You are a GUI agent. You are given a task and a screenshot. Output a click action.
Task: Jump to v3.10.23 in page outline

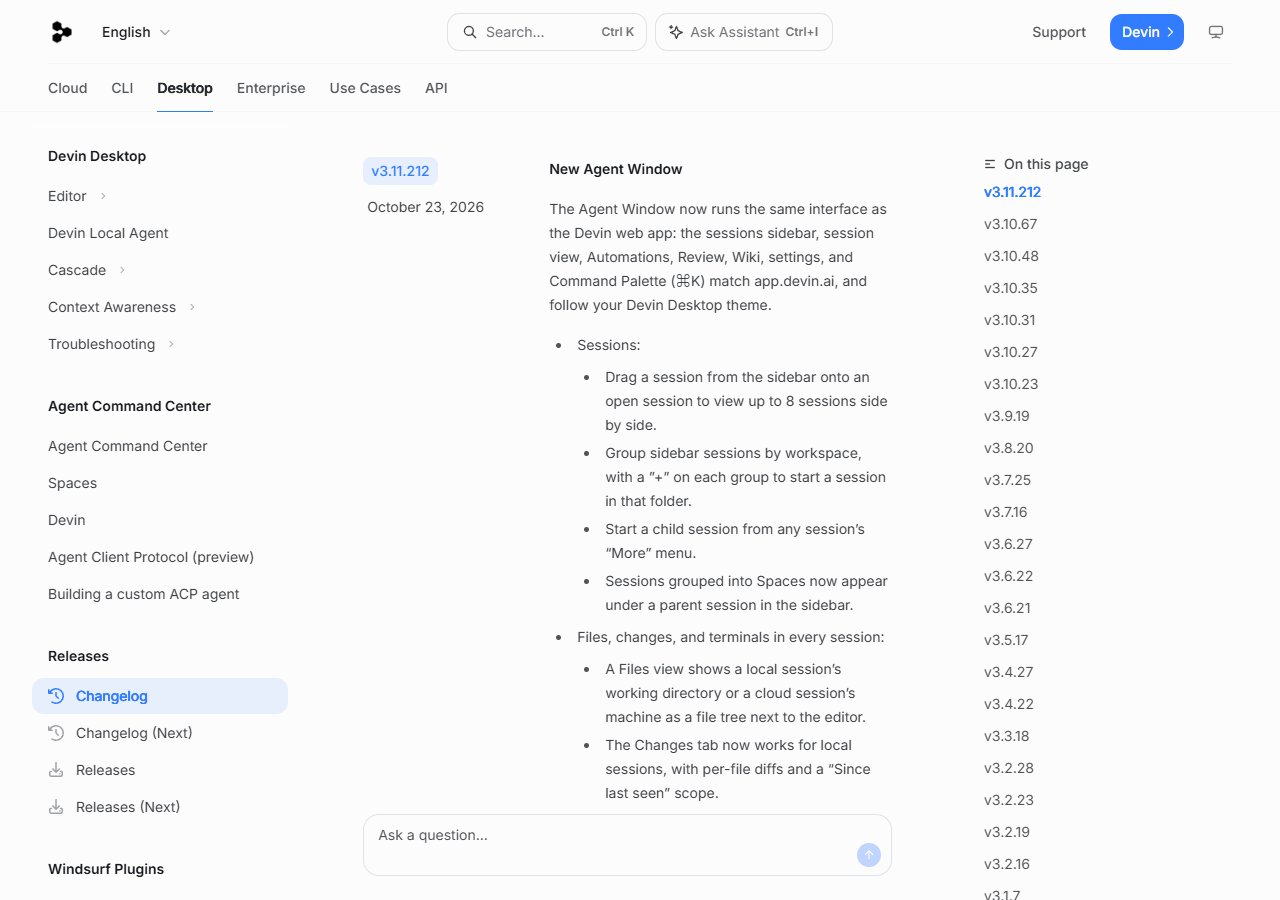(1011, 384)
